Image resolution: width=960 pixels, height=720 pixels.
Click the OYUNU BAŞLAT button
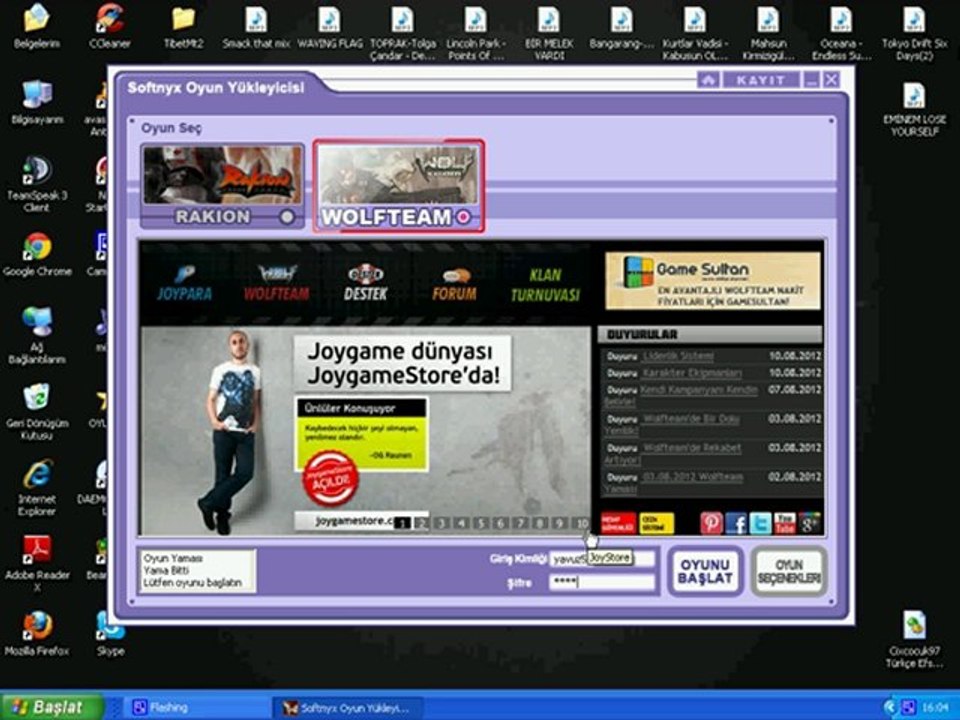[x=705, y=571]
